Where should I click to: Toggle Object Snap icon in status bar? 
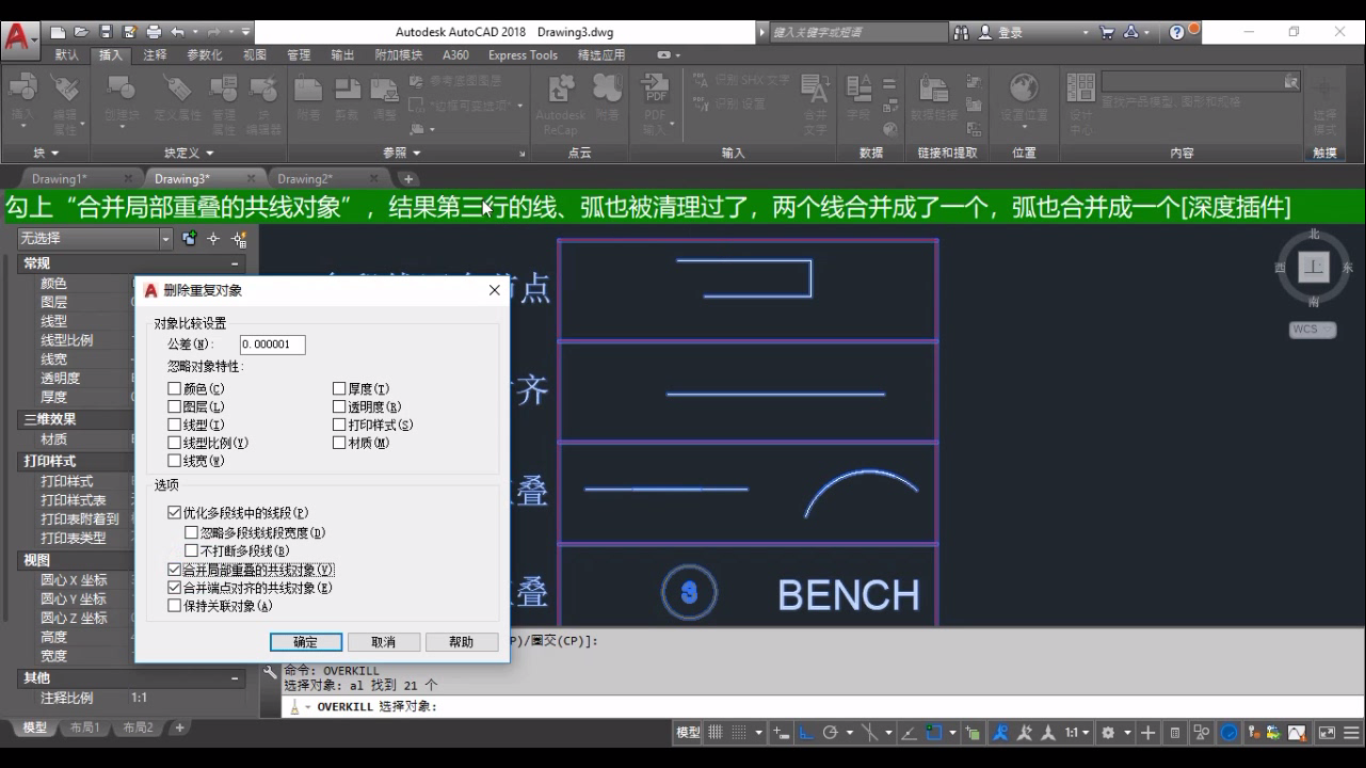pyautogui.click(x=934, y=733)
